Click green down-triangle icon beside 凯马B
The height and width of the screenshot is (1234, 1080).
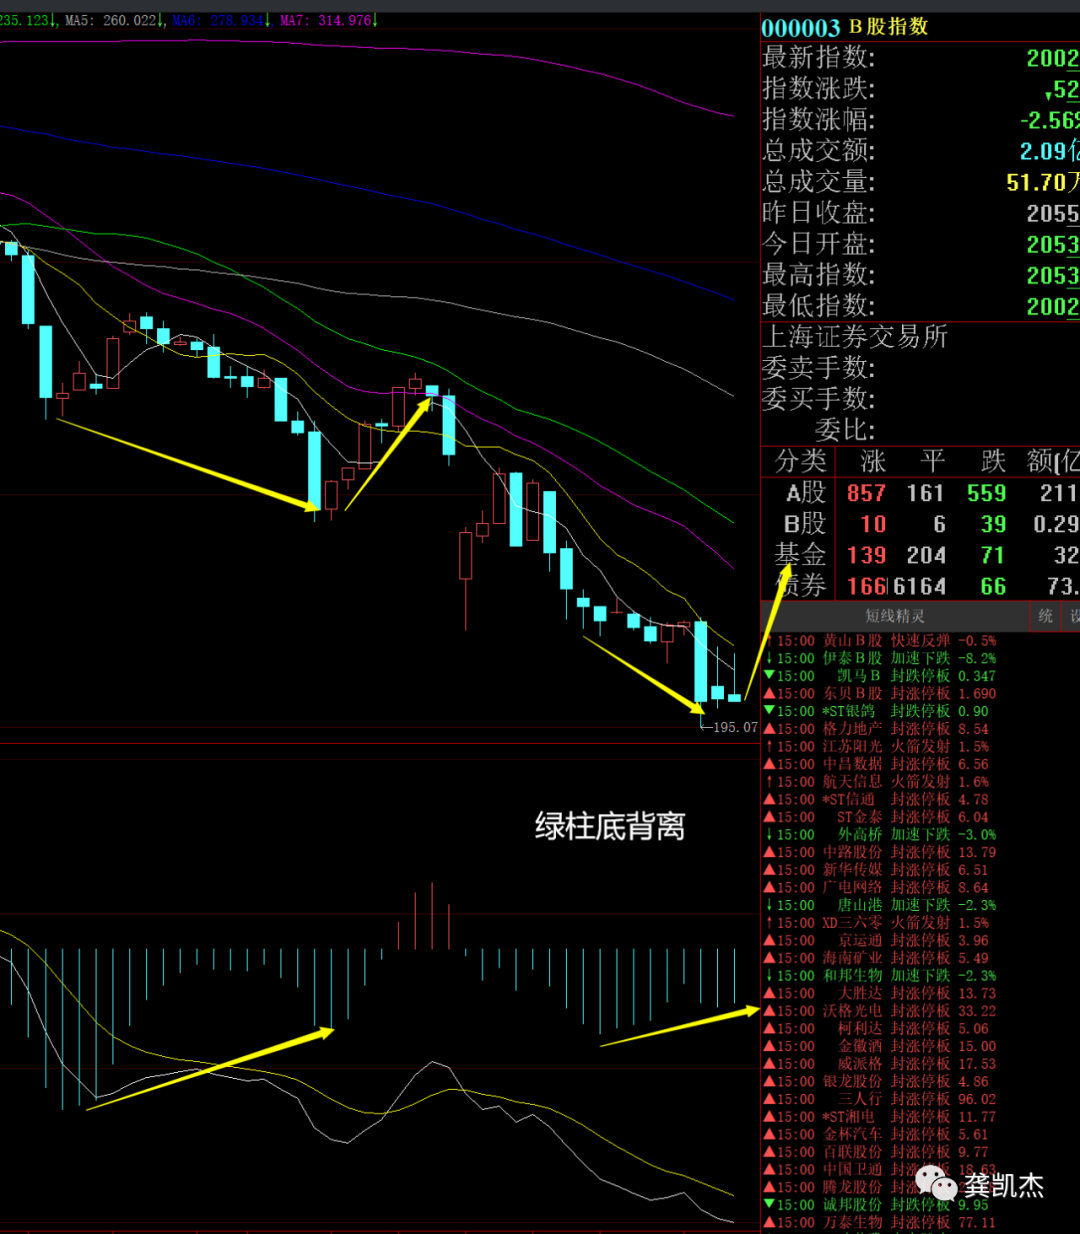point(769,676)
